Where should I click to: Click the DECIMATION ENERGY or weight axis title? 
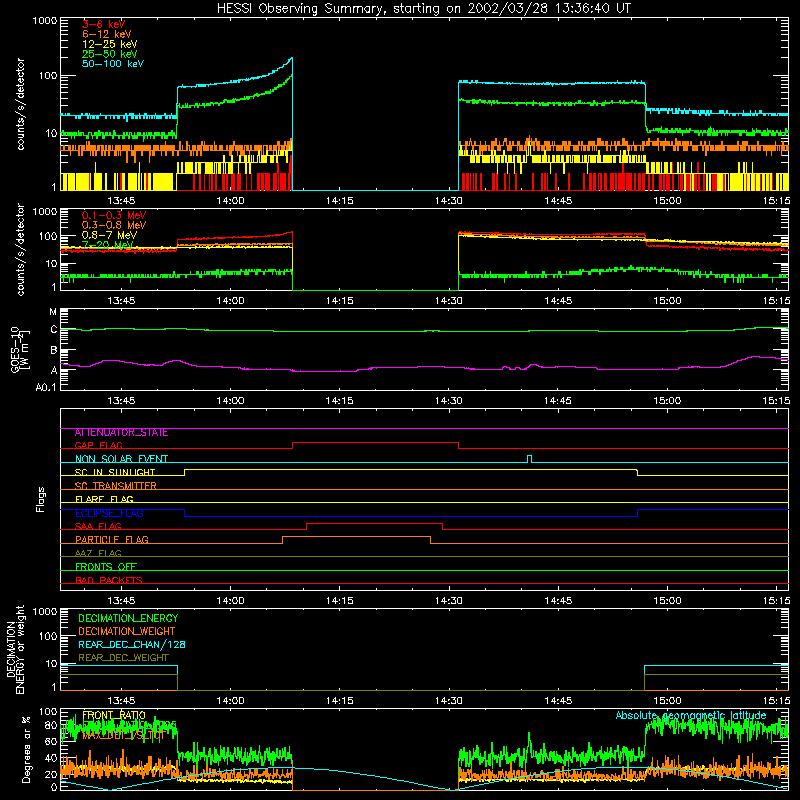[15, 649]
